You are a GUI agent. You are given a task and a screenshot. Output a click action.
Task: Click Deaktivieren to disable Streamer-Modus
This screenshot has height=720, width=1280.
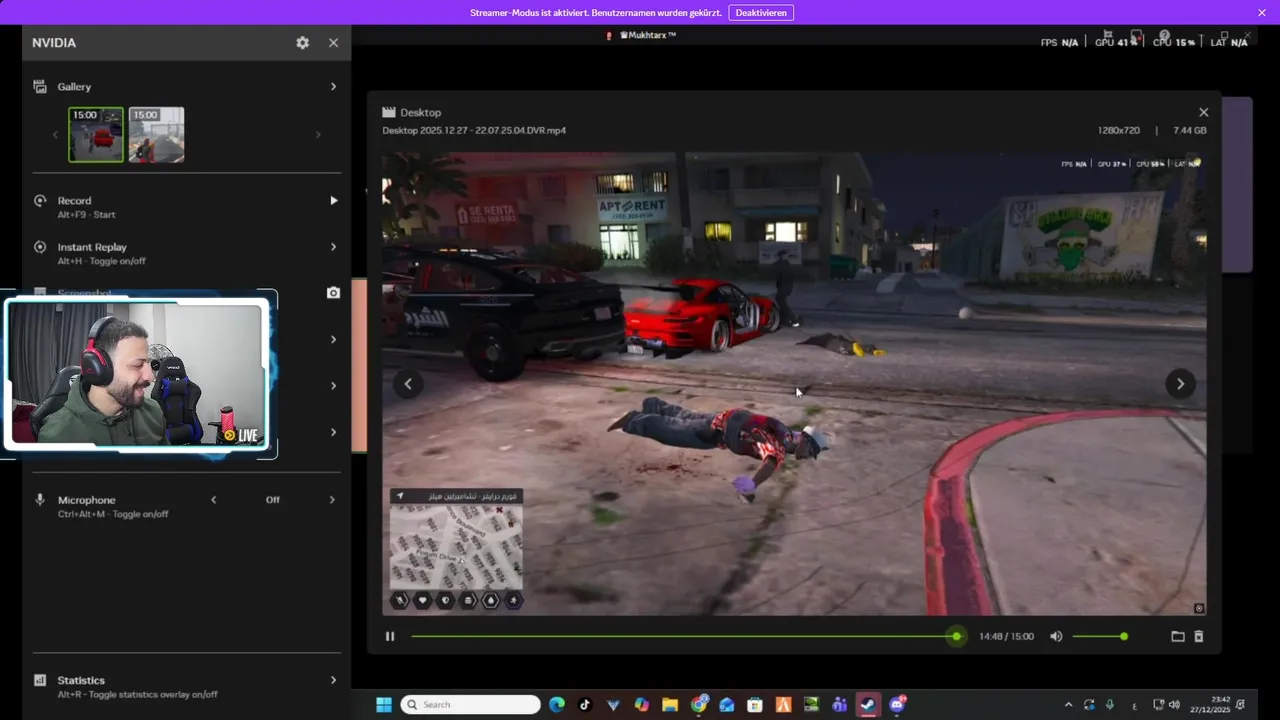click(761, 13)
